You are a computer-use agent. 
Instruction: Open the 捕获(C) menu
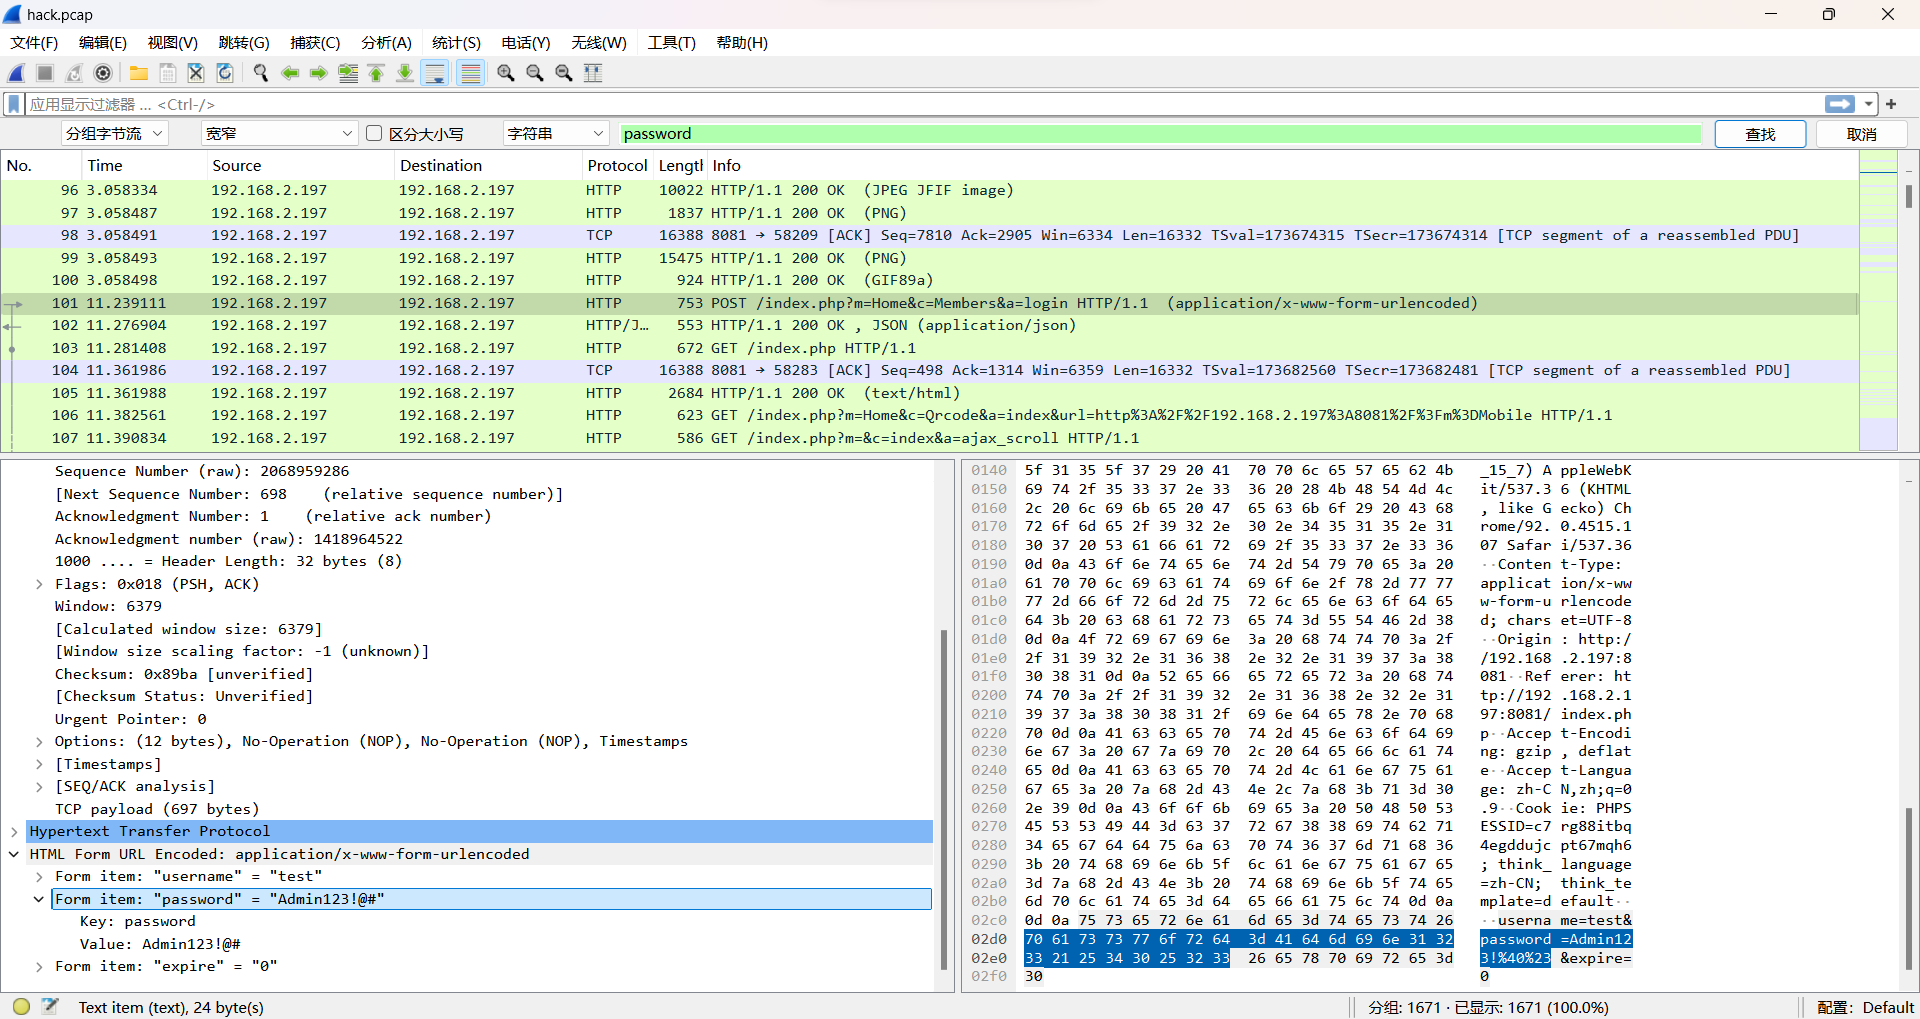(x=315, y=43)
